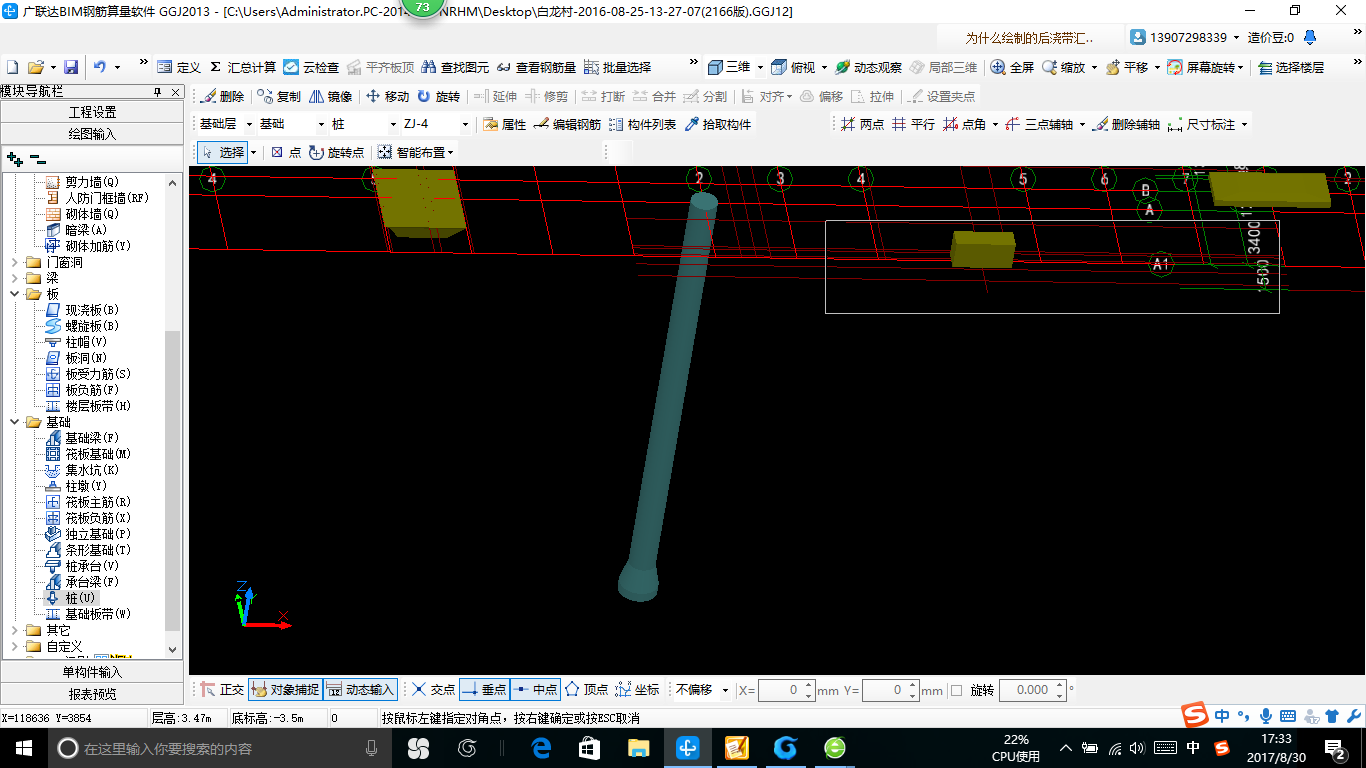The height and width of the screenshot is (768, 1366).
Task: Click the 选择 select mode button
Action: [223, 152]
